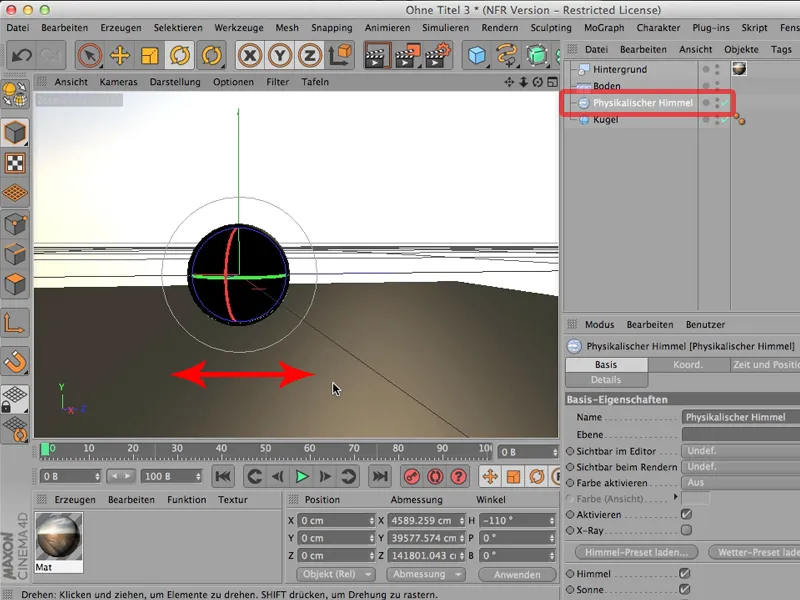Click the viewport orbit rotate icon
The width and height of the screenshot is (800, 600).
tap(537, 82)
